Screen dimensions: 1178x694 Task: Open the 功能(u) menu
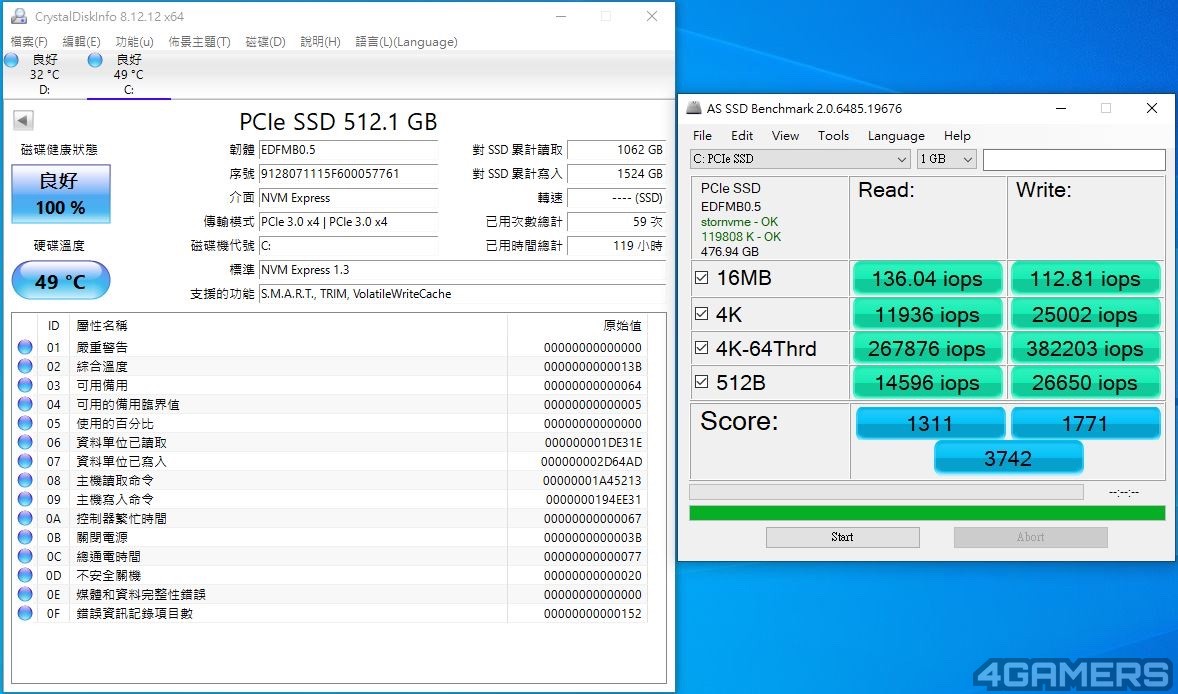click(134, 42)
